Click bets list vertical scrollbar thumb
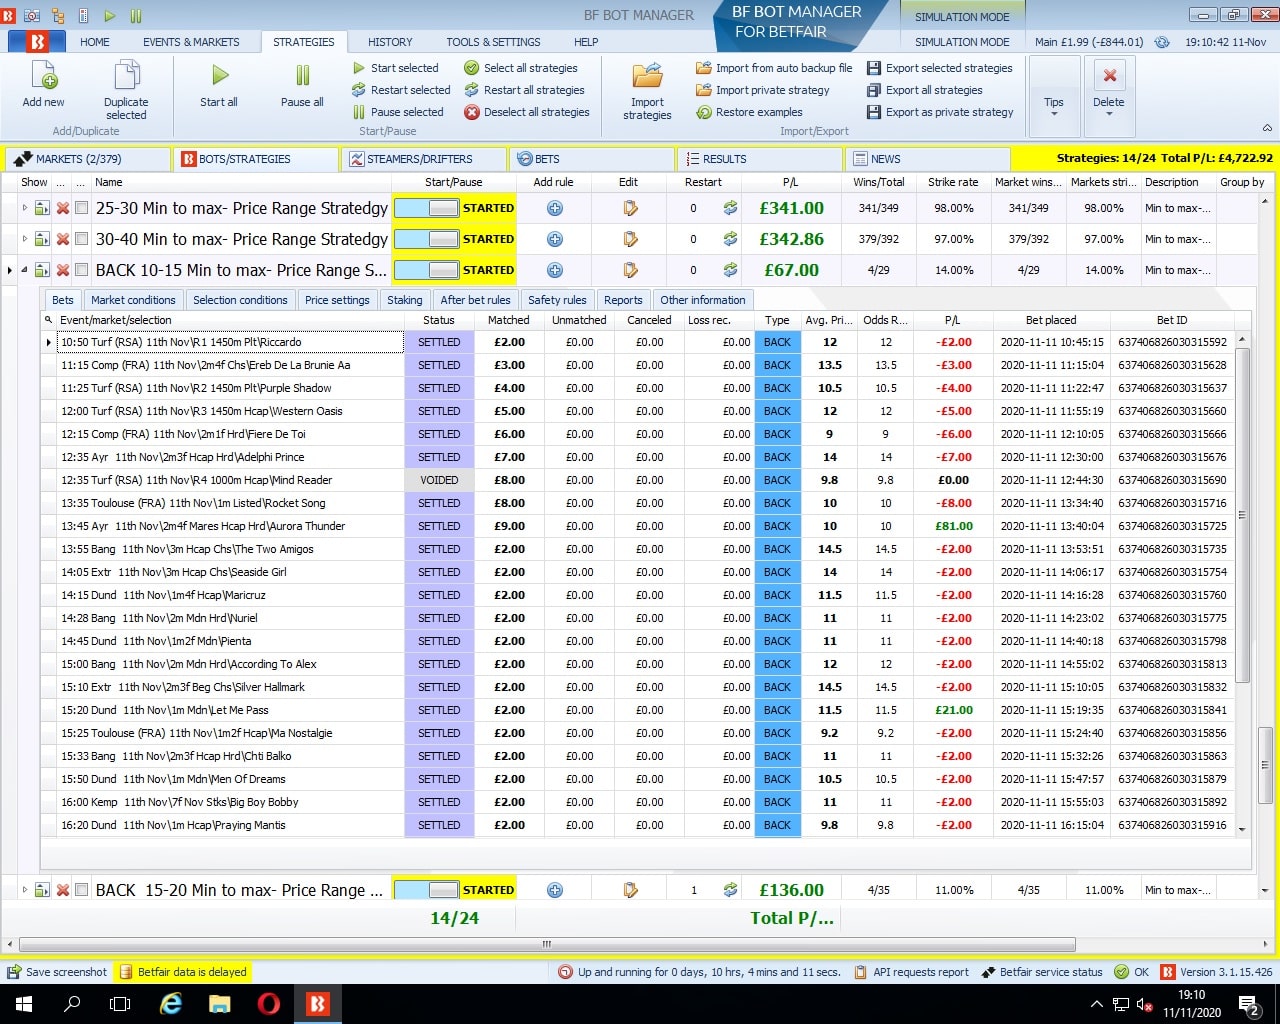This screenshot has width=1280, height=1024. click(1242, 515)
